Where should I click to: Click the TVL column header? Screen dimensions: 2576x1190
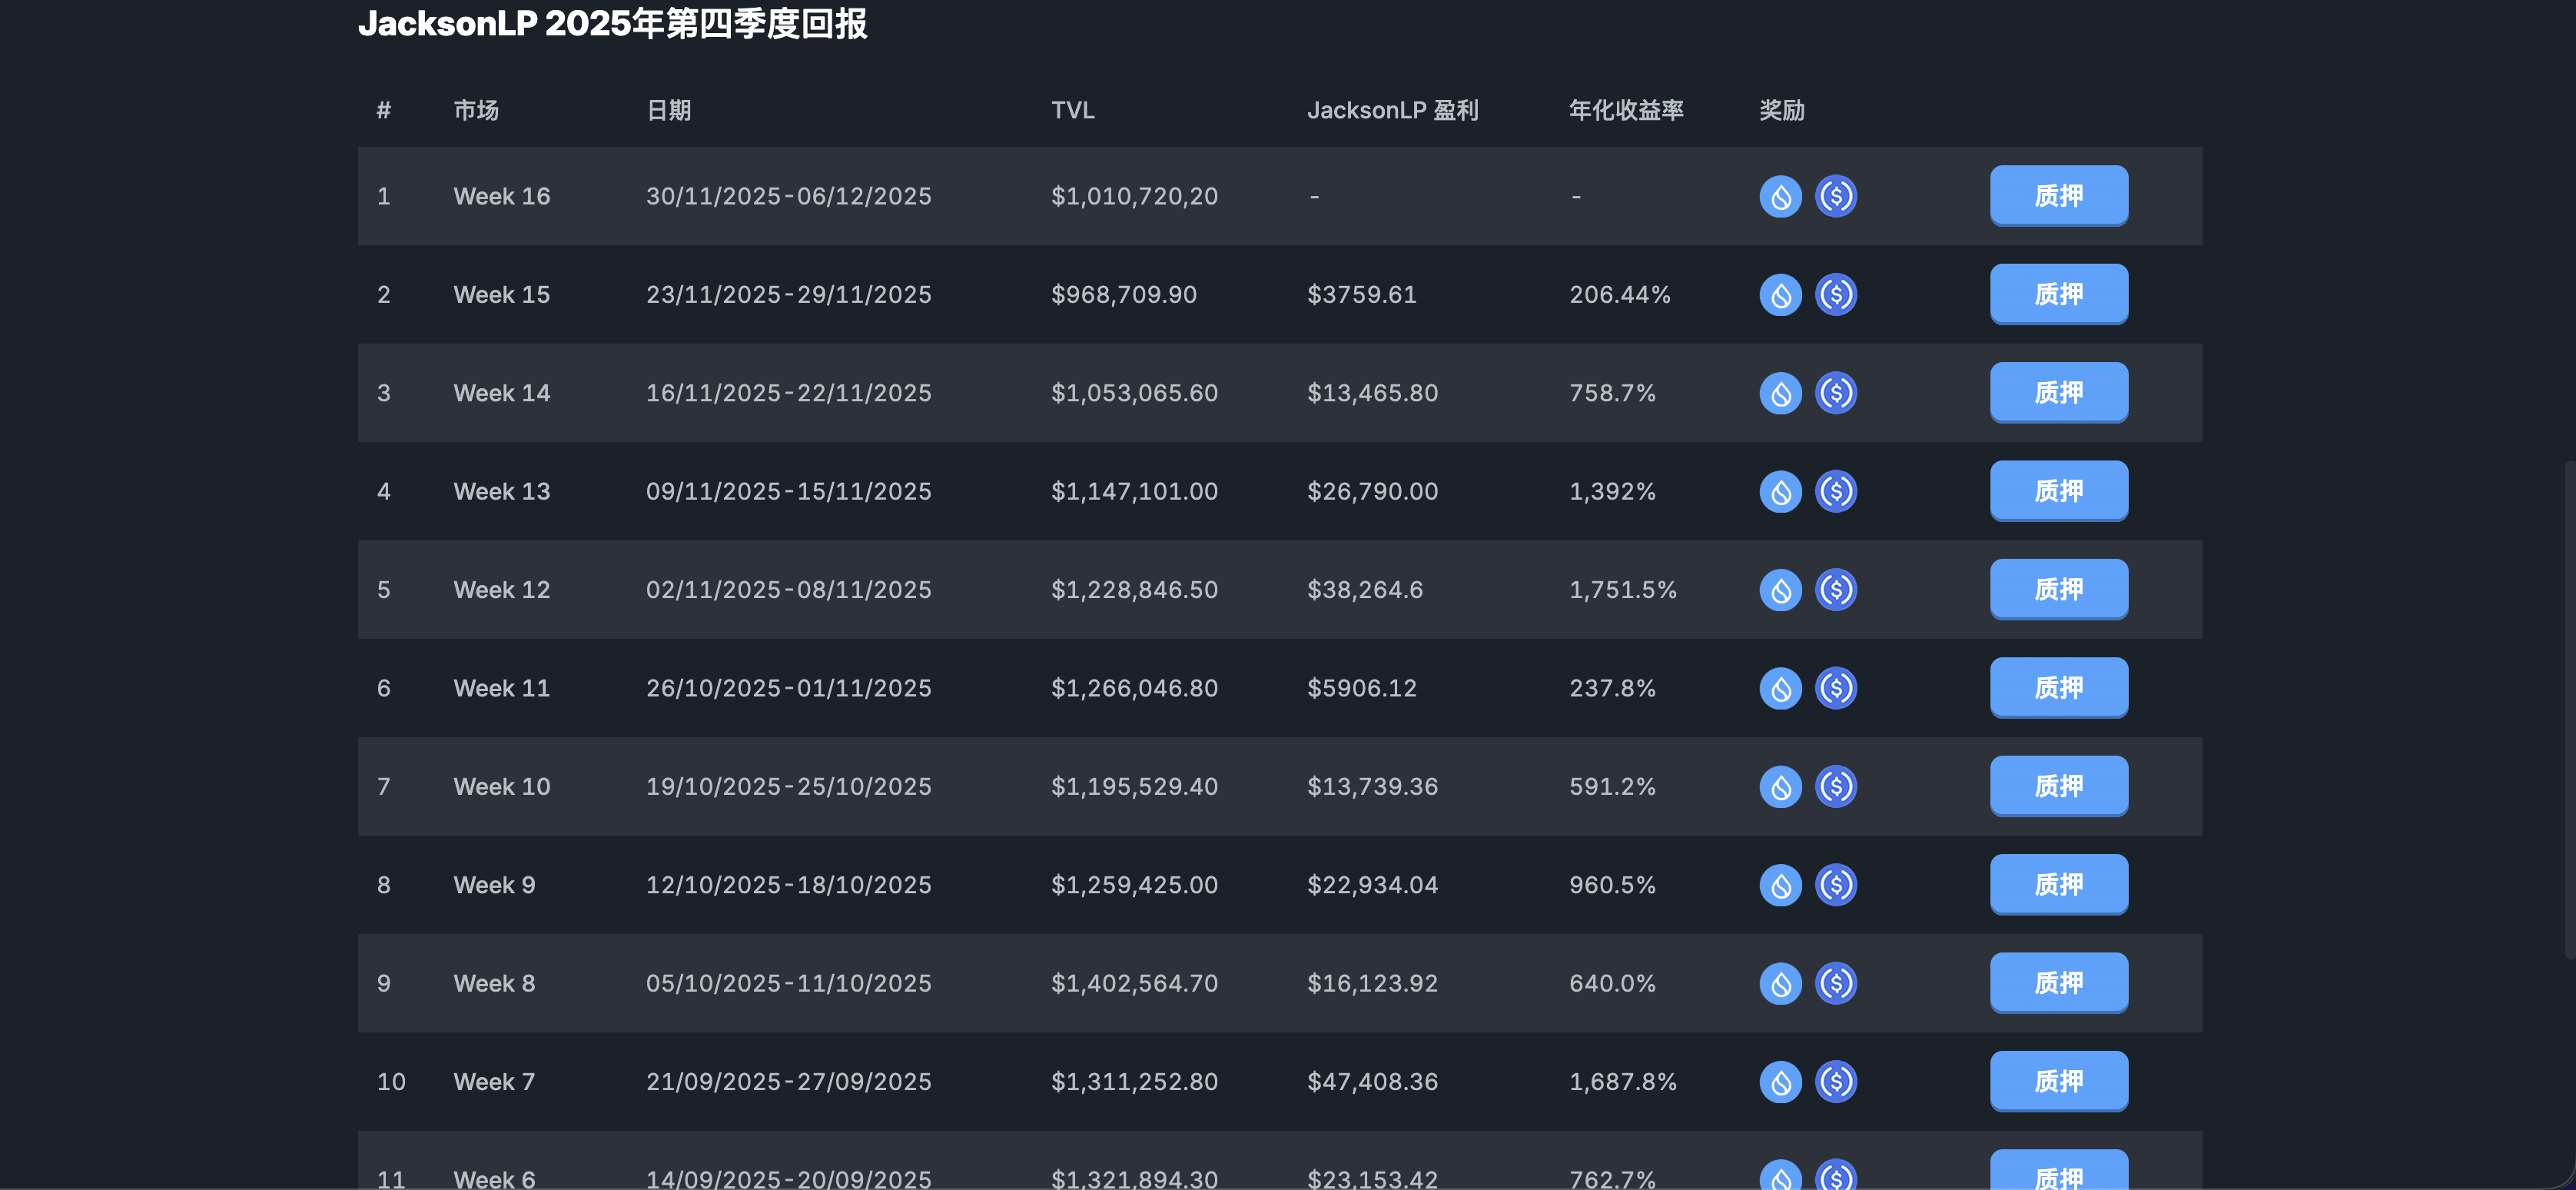pyautogui.click(x=1072, y=110)
